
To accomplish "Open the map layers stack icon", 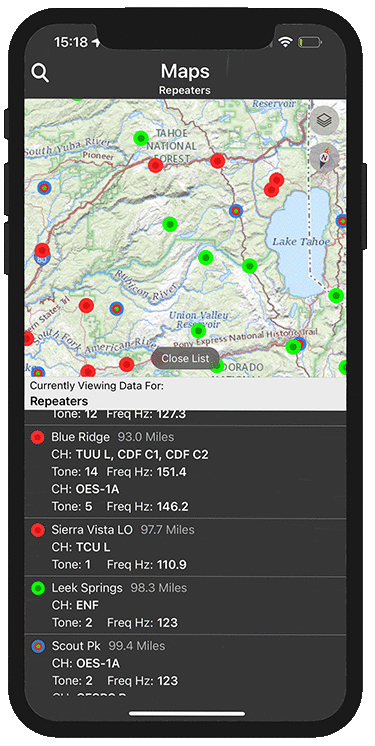I will click(x=325, y=120).
